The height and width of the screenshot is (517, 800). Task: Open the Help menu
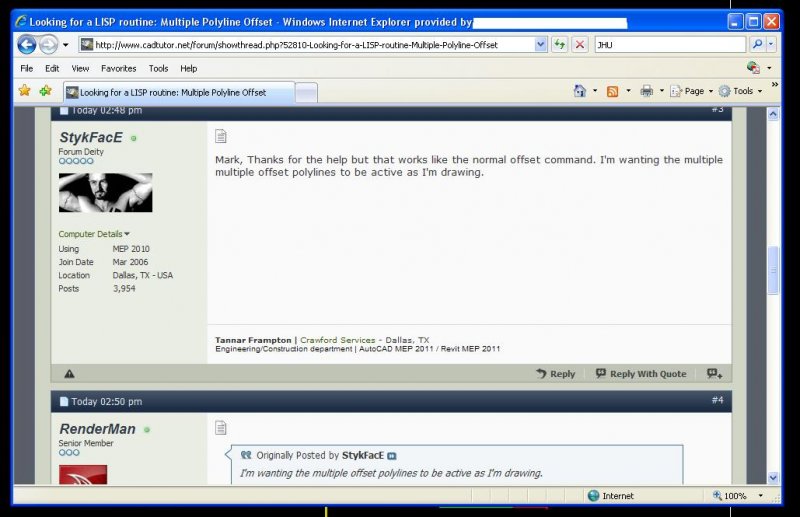[x=188, y=68]
